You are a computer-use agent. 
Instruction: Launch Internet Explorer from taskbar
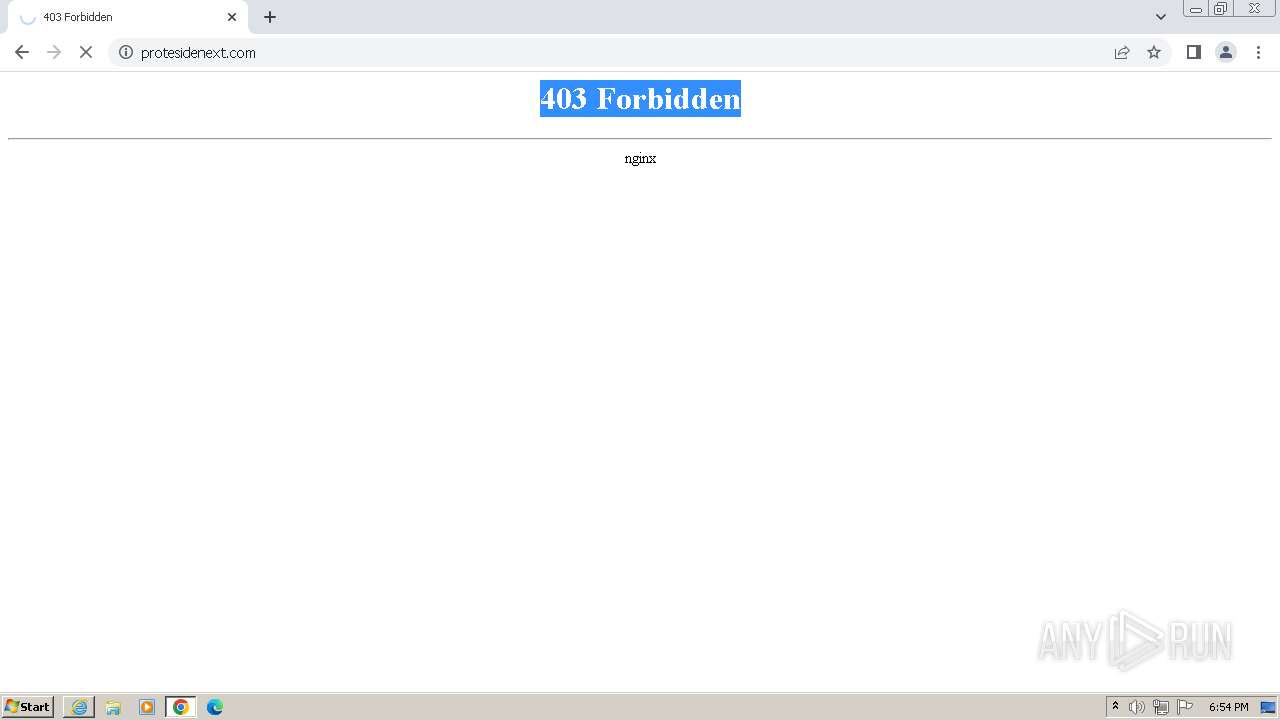pyautogui.click(x=79, y=707)
